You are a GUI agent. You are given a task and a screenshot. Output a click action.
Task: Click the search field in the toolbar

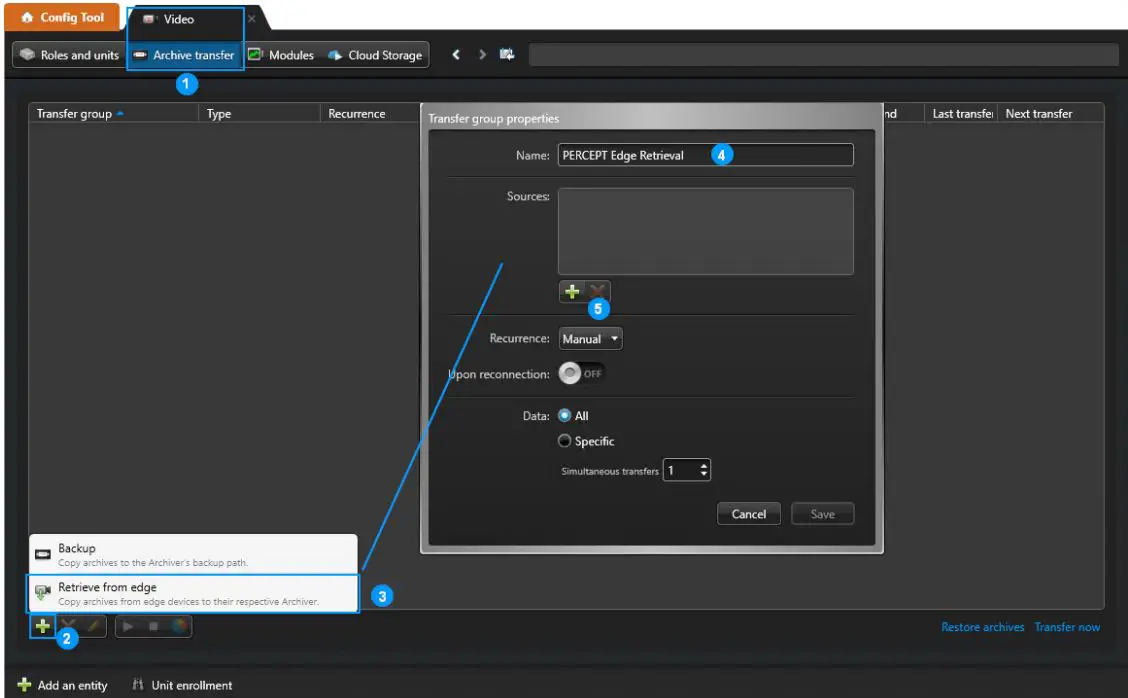tap(824, 55)
